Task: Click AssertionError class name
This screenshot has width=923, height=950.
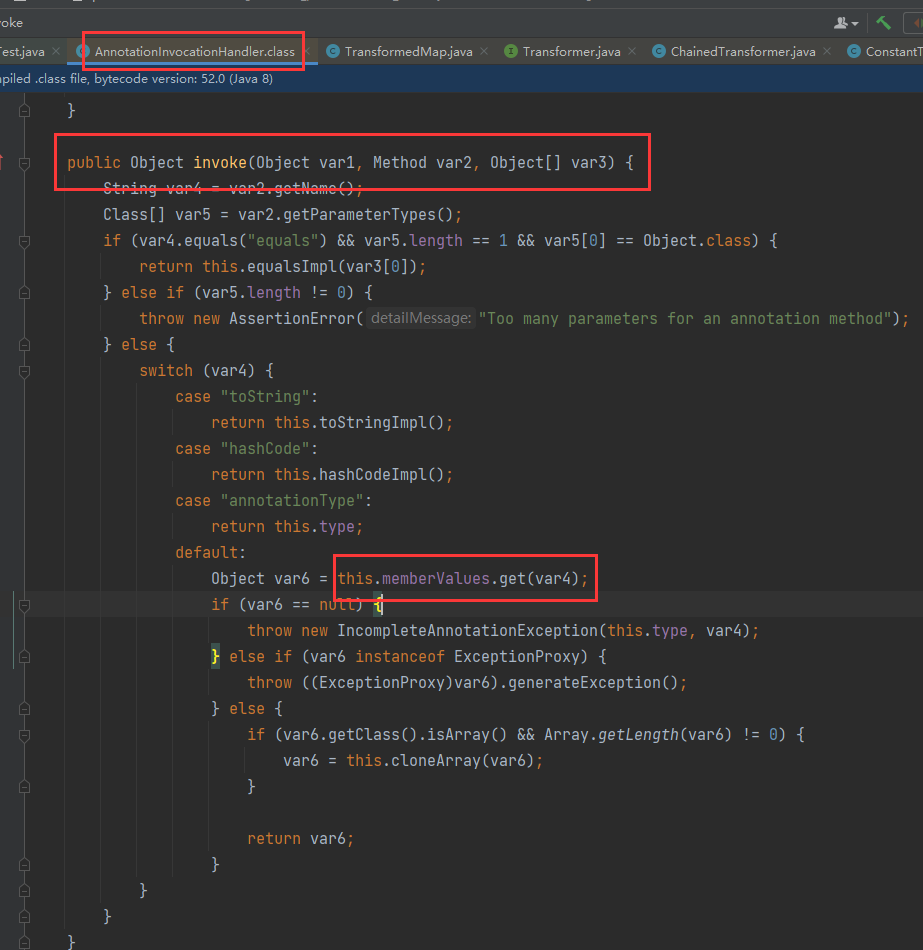Action: point(292,319)
